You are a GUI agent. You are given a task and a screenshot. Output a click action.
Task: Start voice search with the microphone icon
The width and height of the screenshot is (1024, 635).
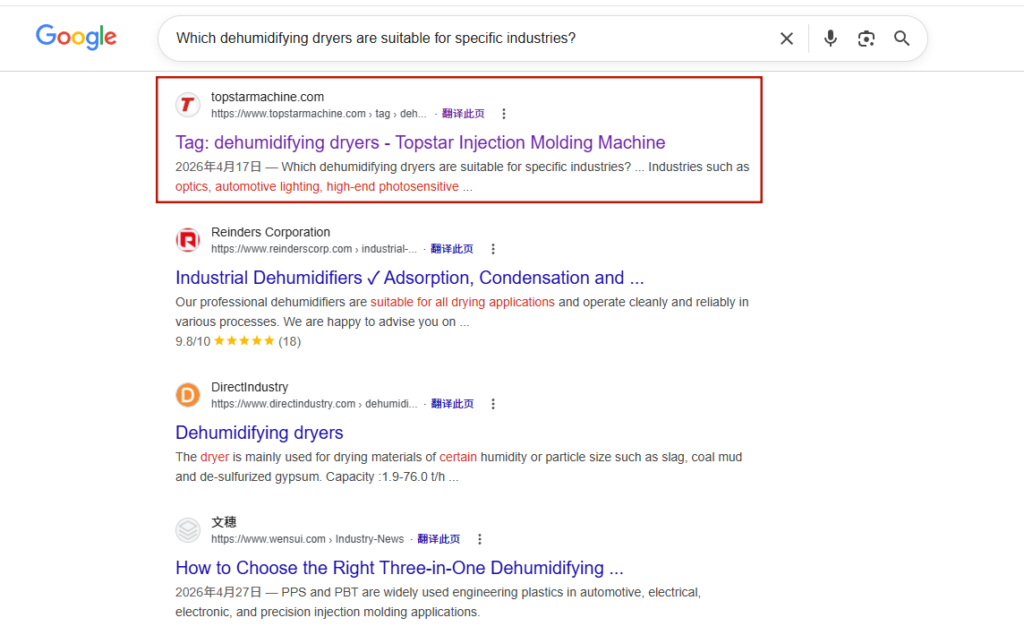[830, 39]
